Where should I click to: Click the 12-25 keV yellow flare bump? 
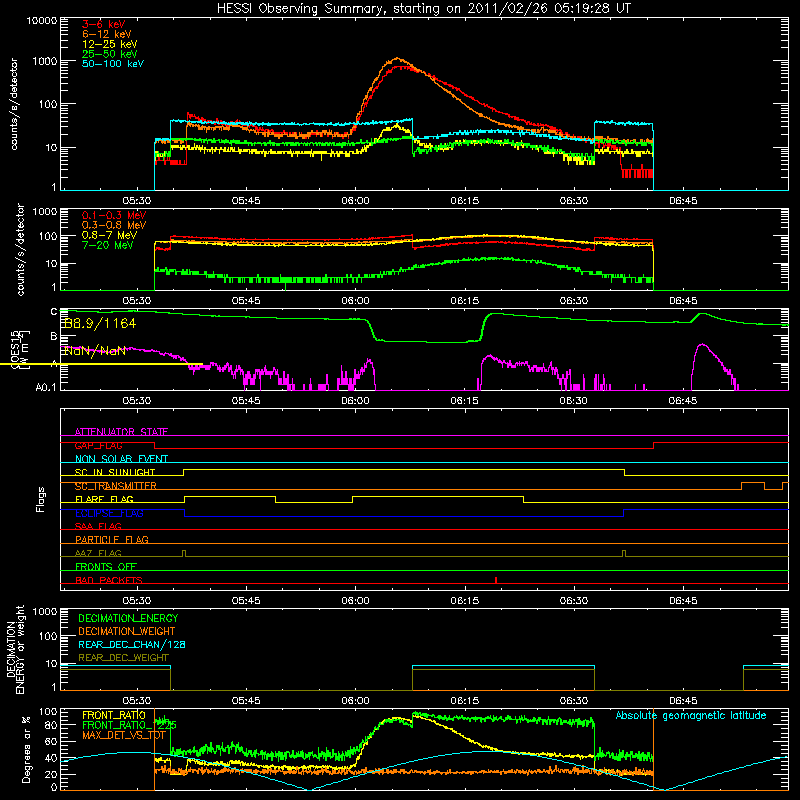coord(397,126)
